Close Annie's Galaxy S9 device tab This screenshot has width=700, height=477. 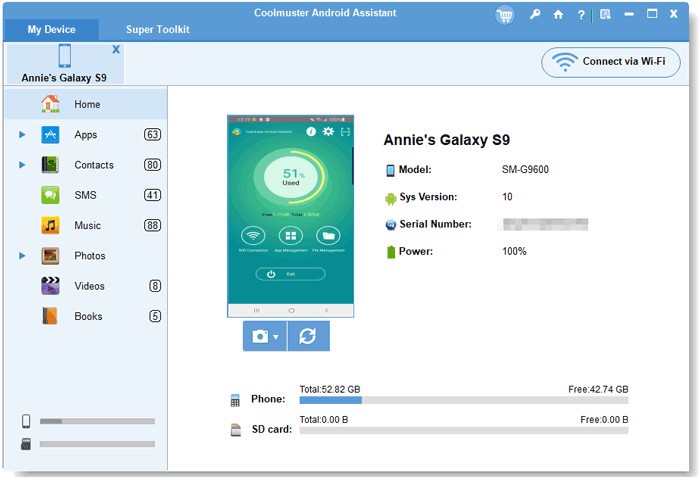pyautogui.click(x=116, y=49)
